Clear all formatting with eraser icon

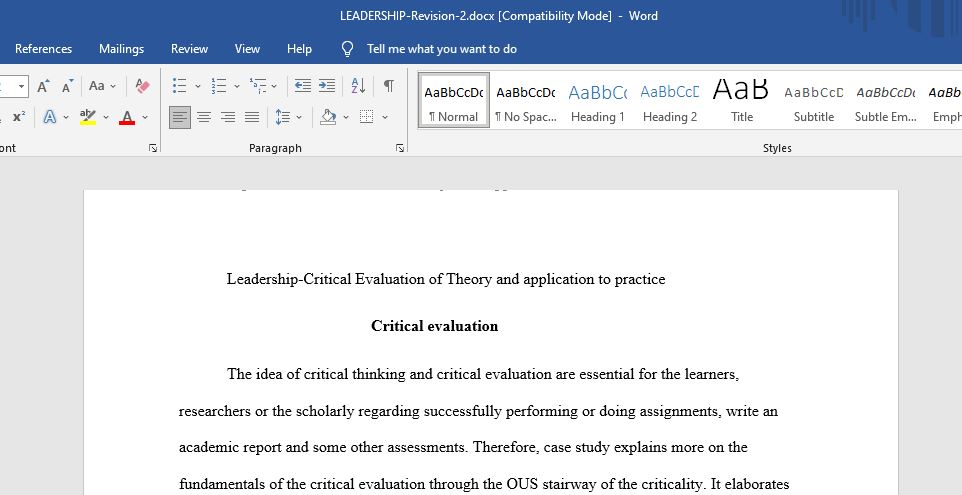142,86
